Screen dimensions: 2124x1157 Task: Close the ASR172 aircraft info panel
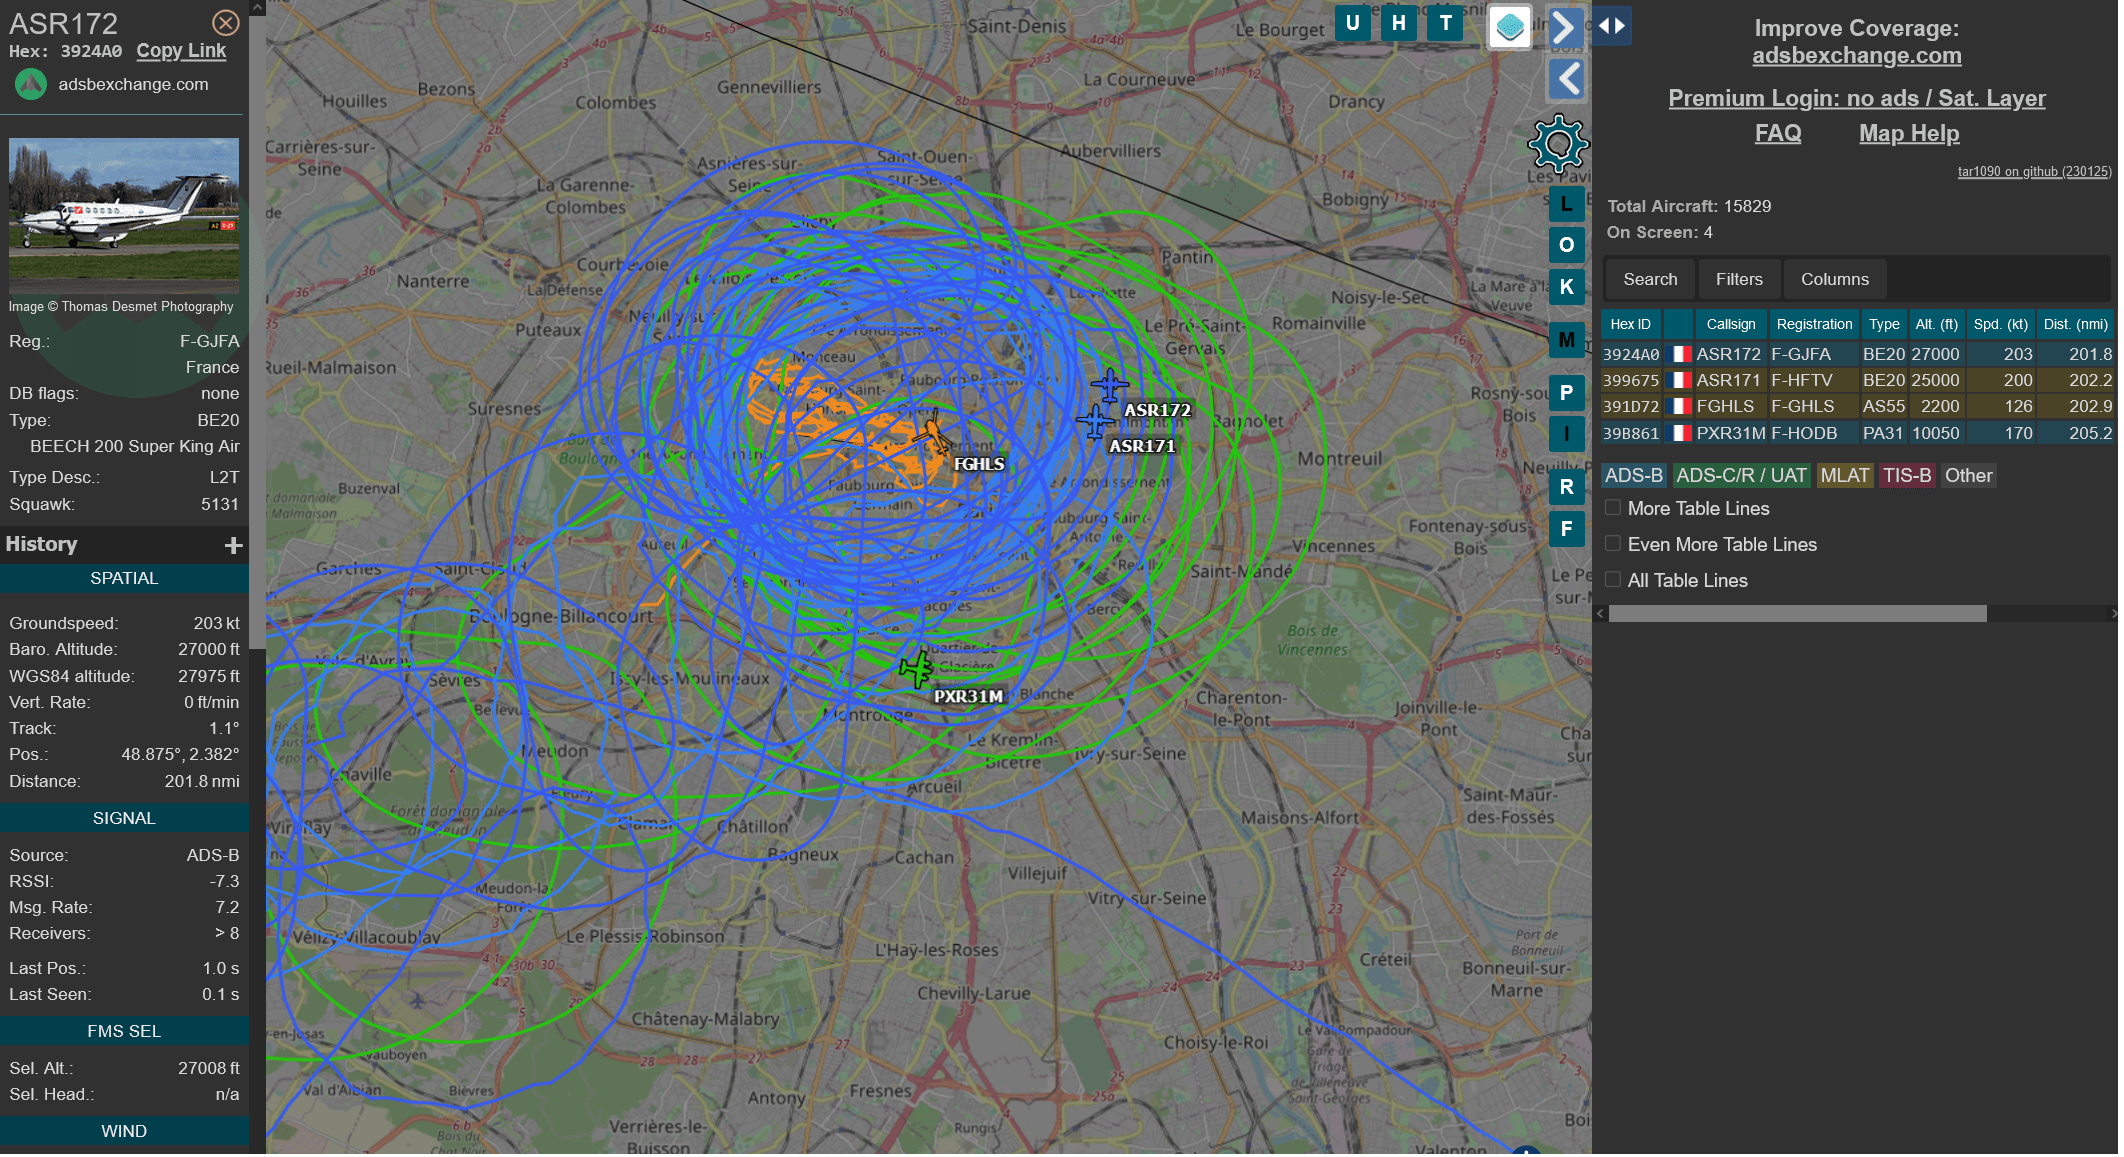pyautogui.click(x=226, y=23)
